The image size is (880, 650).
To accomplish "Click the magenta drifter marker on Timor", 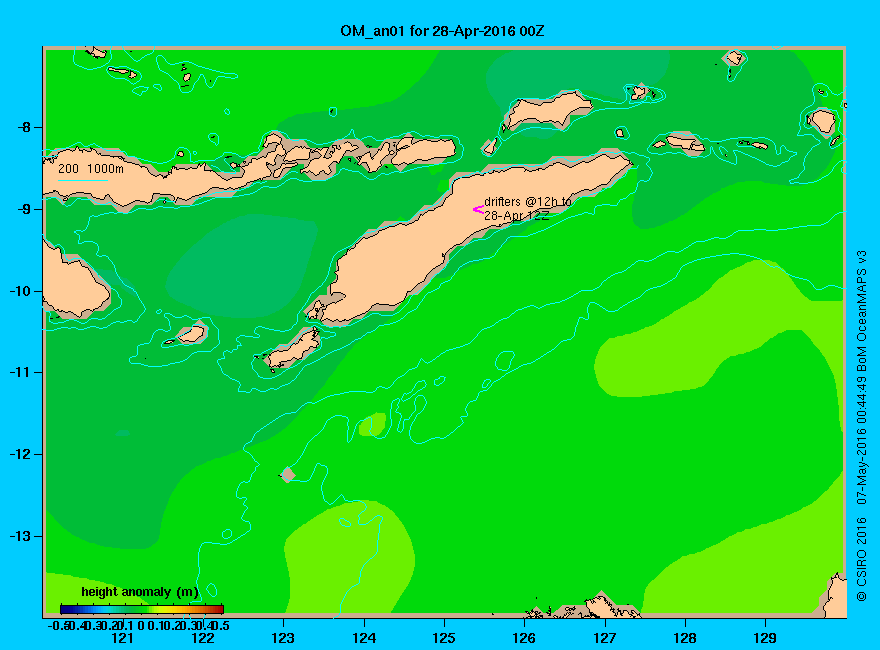I will 478,209.
